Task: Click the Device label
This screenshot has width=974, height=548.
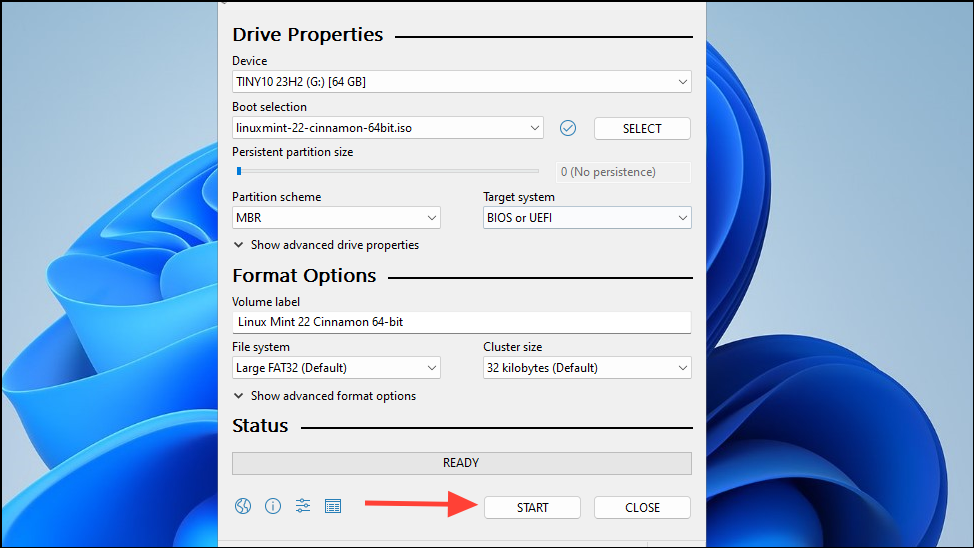Action: [x=250, y=61]
